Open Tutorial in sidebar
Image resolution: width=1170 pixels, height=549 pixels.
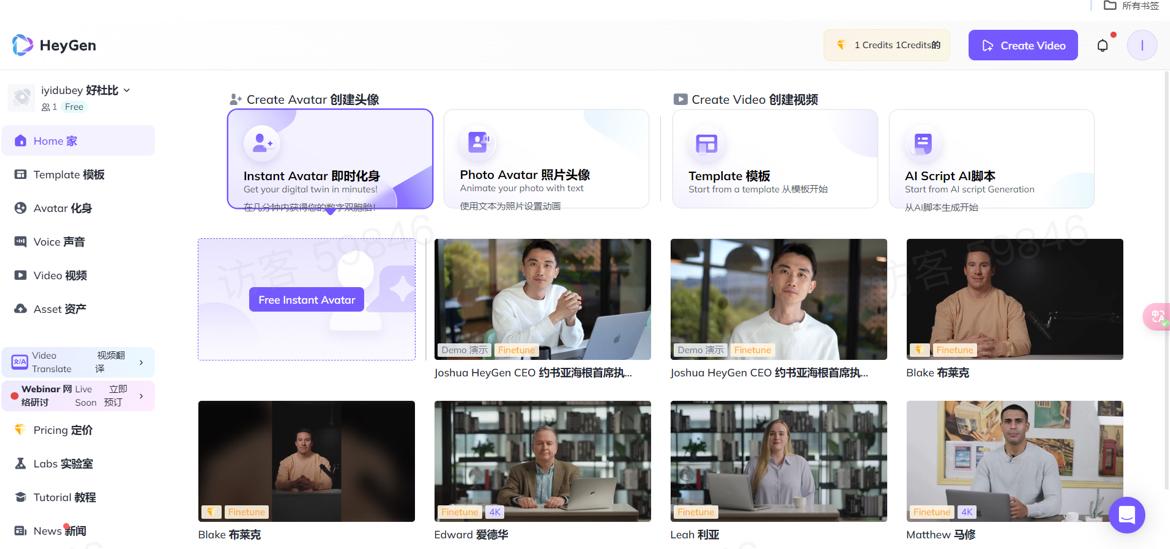pyautogui.click(x=78, y=497)
